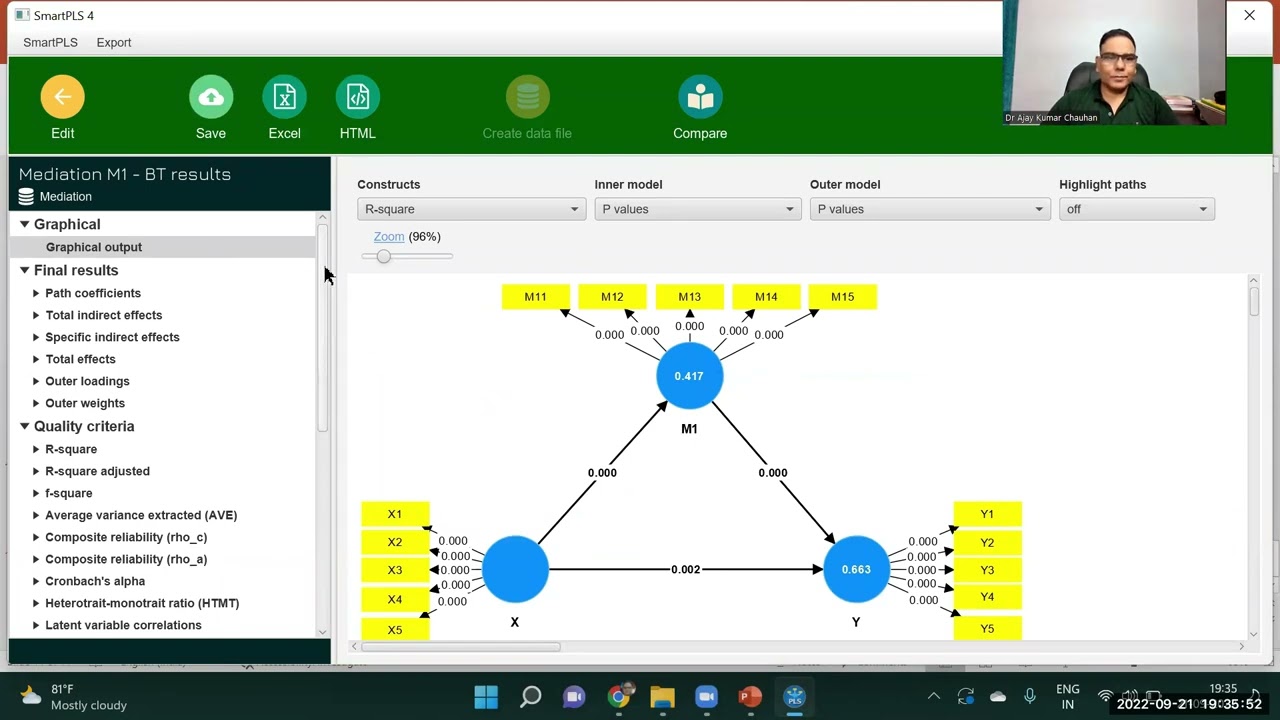Show hidden system tray icons
The height and width of the screenshot is (720, 1280).
[x=934, y=697]
